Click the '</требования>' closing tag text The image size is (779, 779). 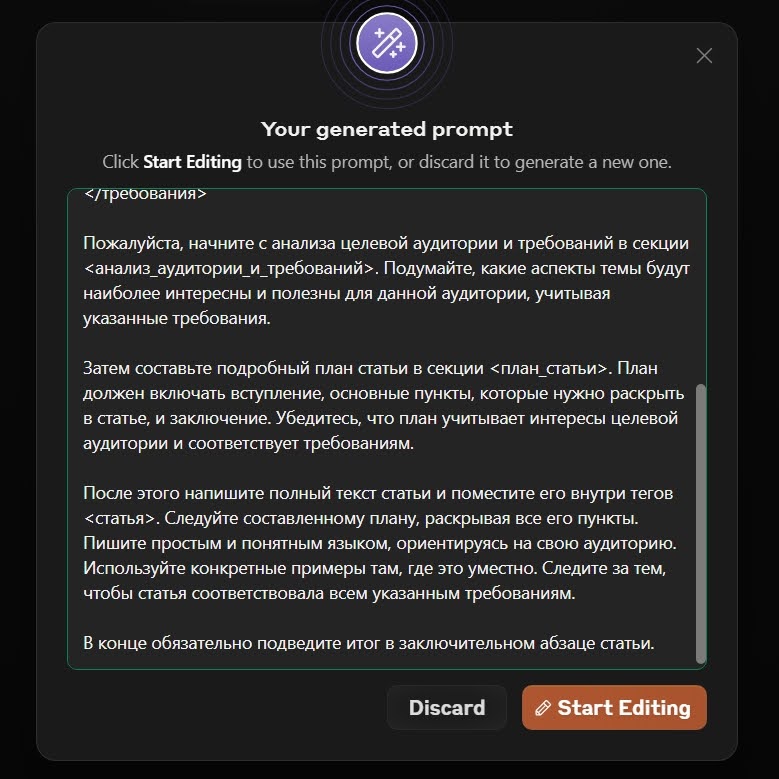coord(145,194)
